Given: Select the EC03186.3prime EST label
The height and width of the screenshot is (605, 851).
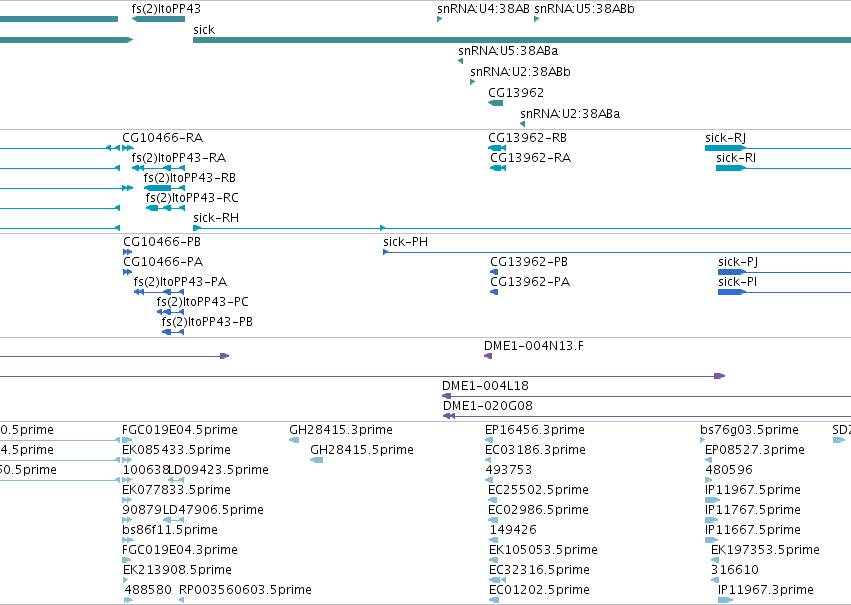Looking at the screenshot, I should 535,450.
